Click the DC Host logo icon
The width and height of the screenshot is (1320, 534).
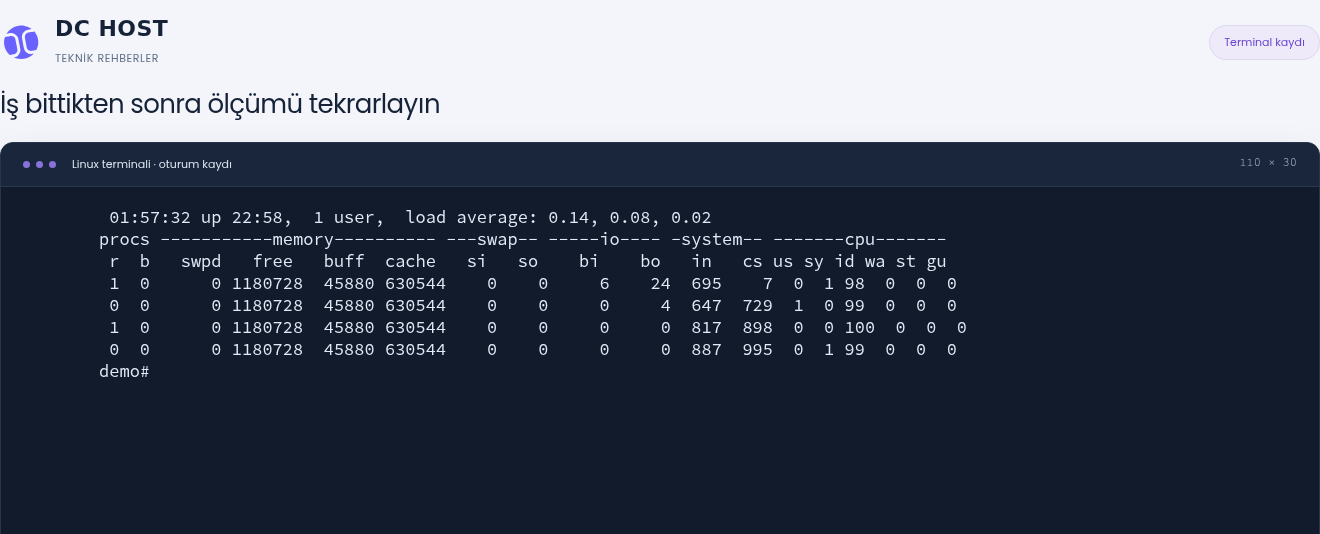(21, 42)
